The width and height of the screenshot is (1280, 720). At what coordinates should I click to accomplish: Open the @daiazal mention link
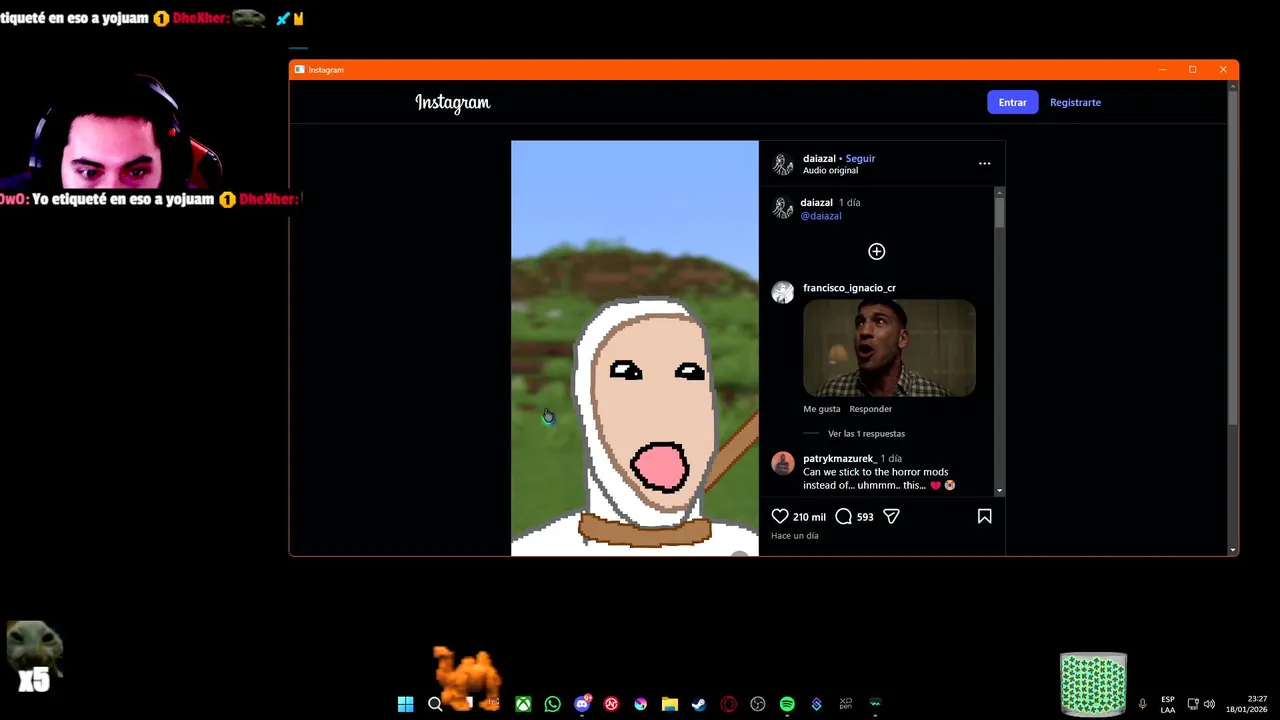(x=821, y=216)
